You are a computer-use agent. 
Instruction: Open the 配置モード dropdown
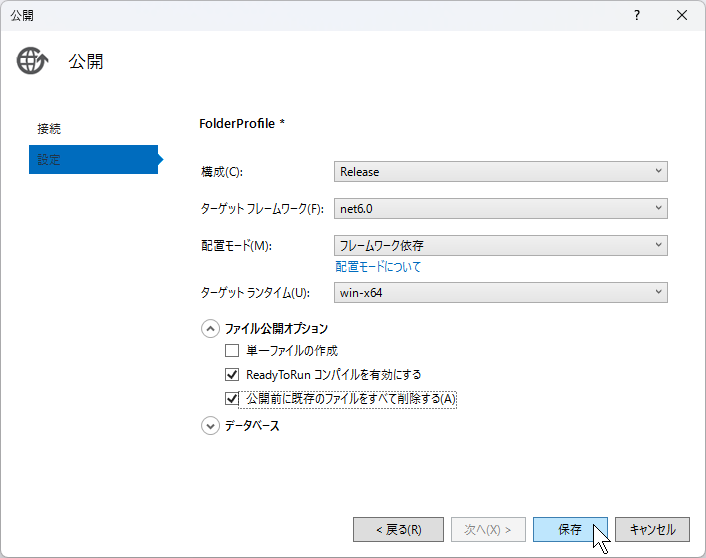click(501, 245)
